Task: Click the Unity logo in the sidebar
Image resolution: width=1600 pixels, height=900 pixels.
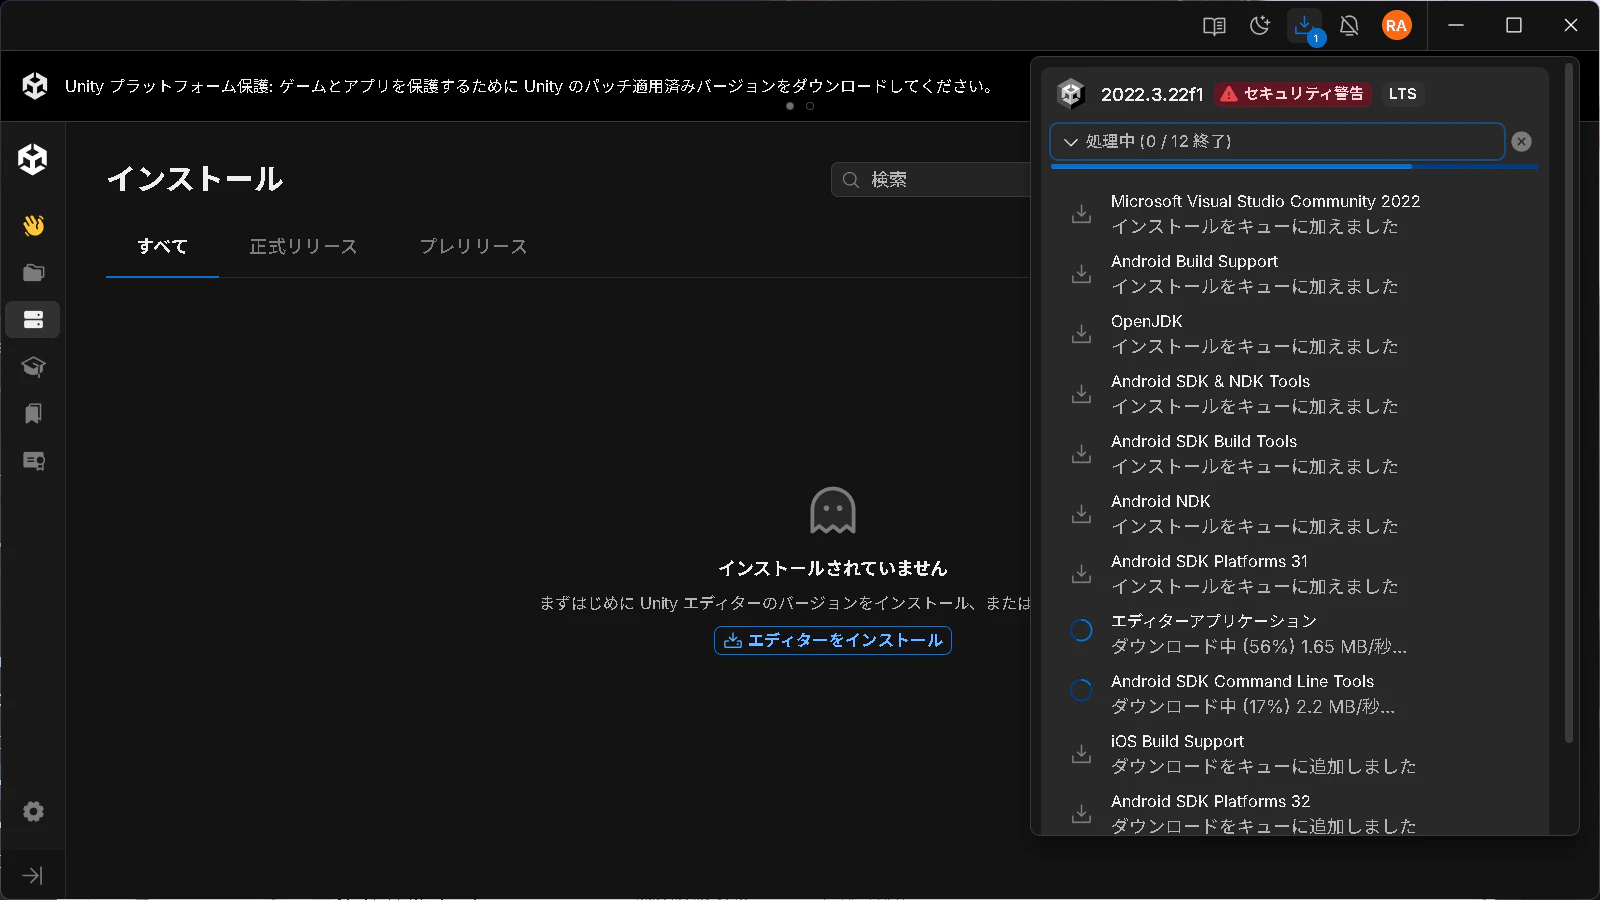Action: (33, 159)
